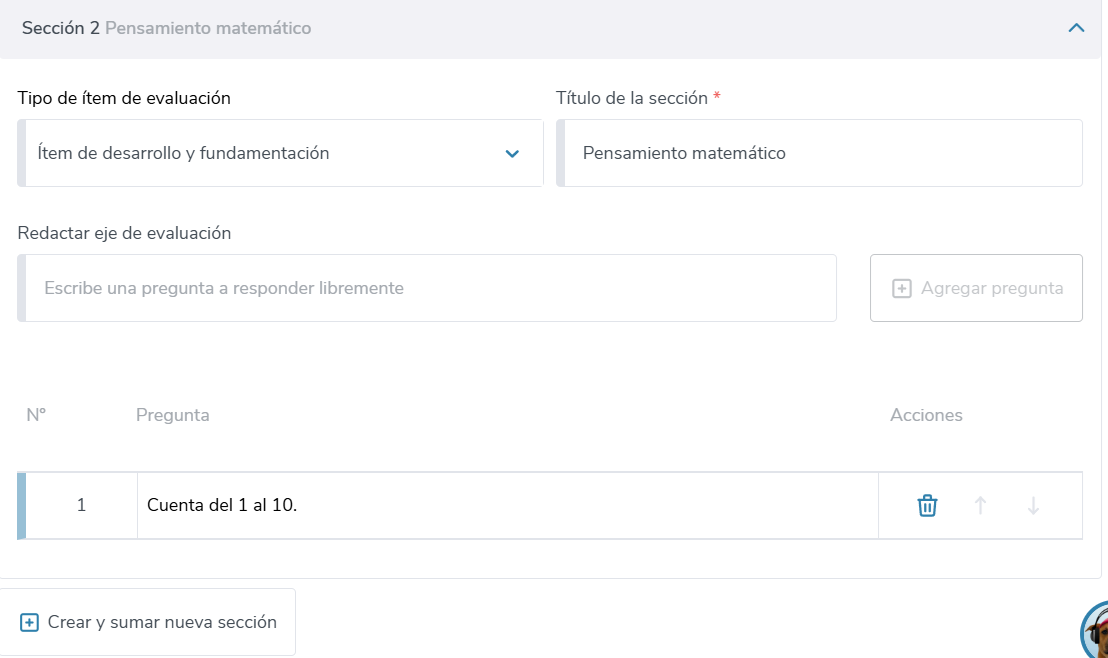
Task: Click the Redactar eje de evaluación label
Action: tap(124, 233)
